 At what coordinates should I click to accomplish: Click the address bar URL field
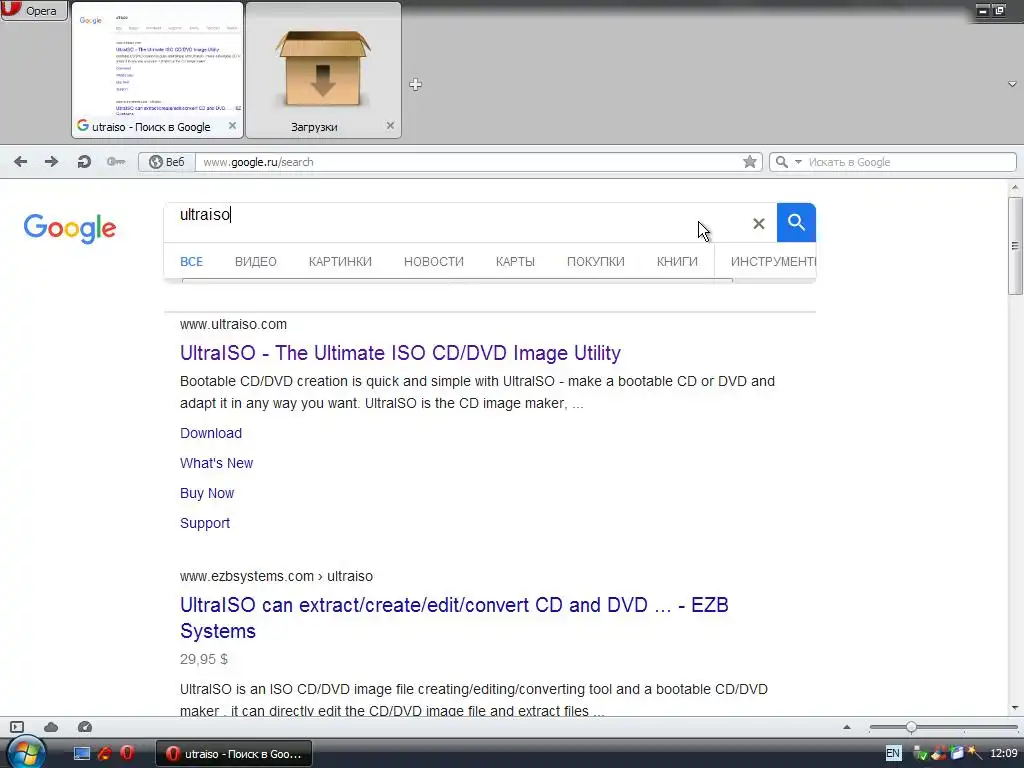click(467, 162)
